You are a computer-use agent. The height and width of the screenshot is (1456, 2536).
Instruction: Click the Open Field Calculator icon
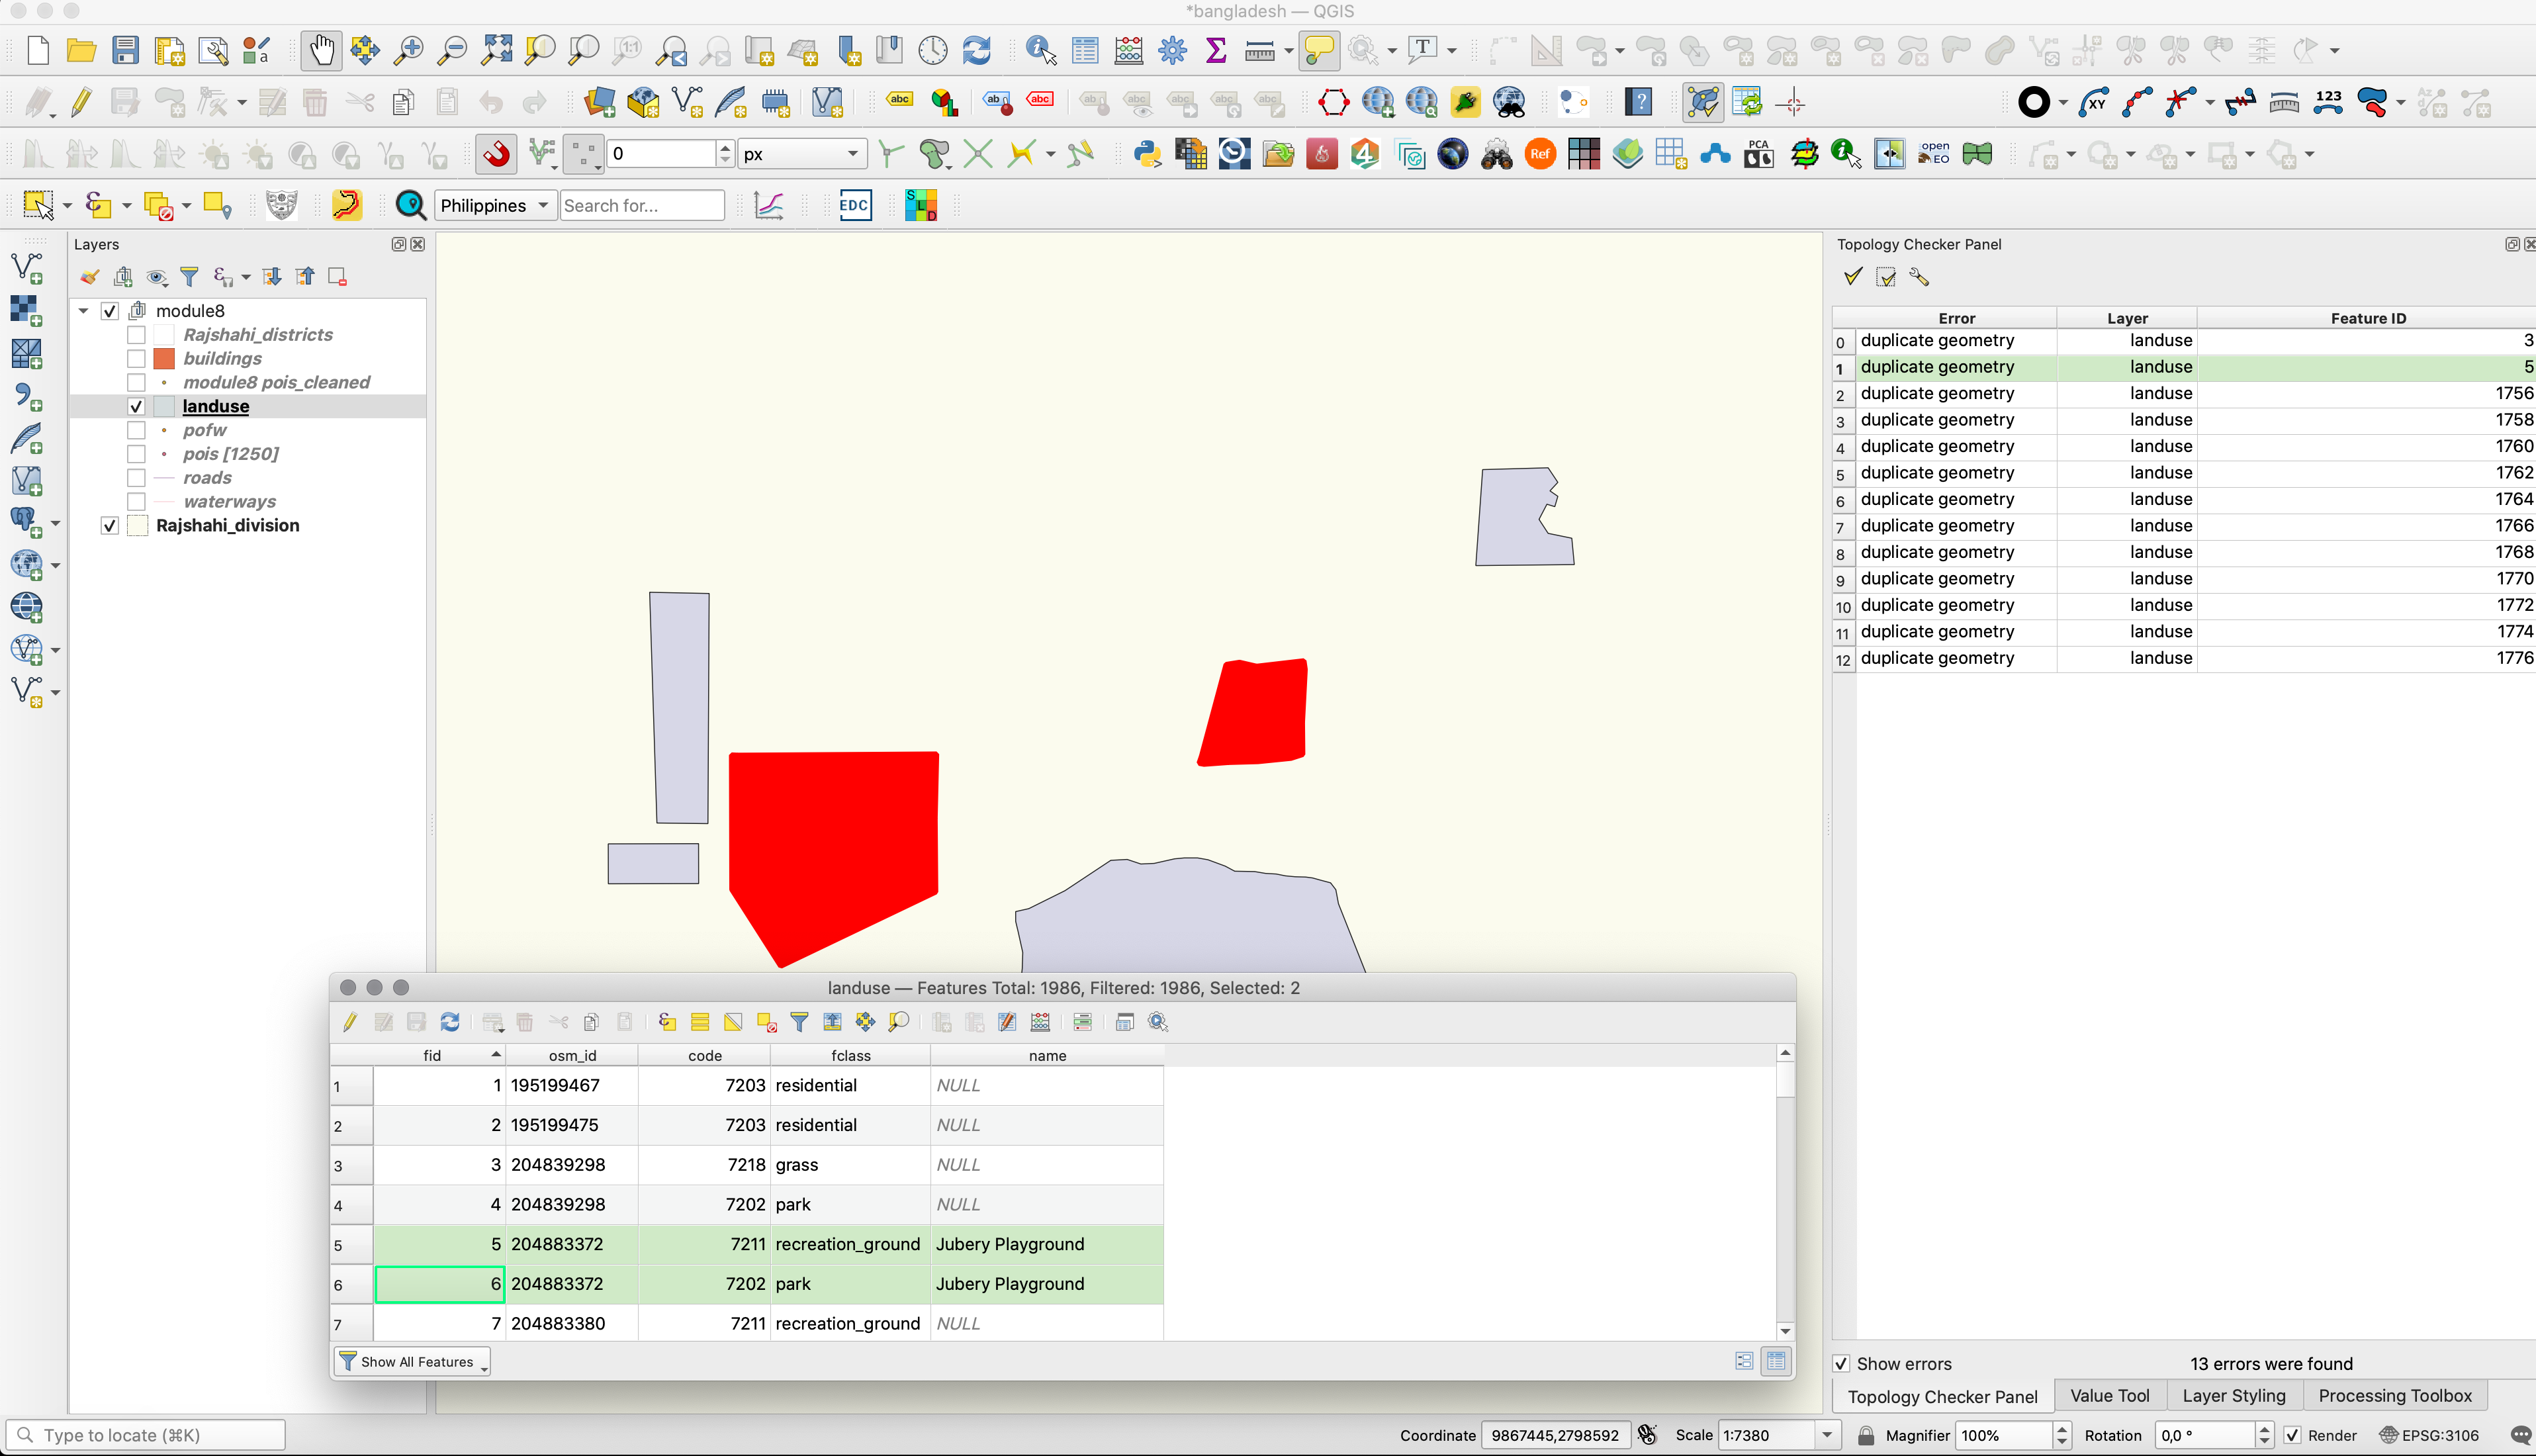pyautogui.click(x=1040, y=1023)
